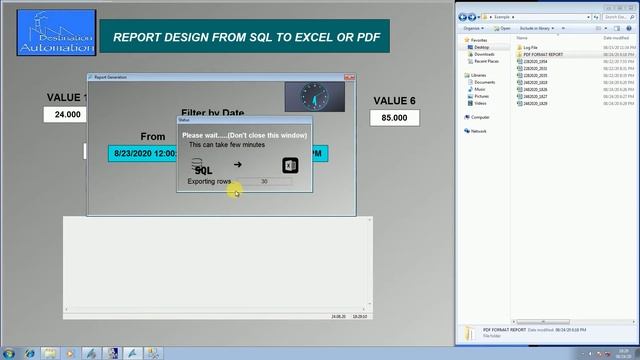Click the VALUE 6 field showing 85.000

pos(394,118)
